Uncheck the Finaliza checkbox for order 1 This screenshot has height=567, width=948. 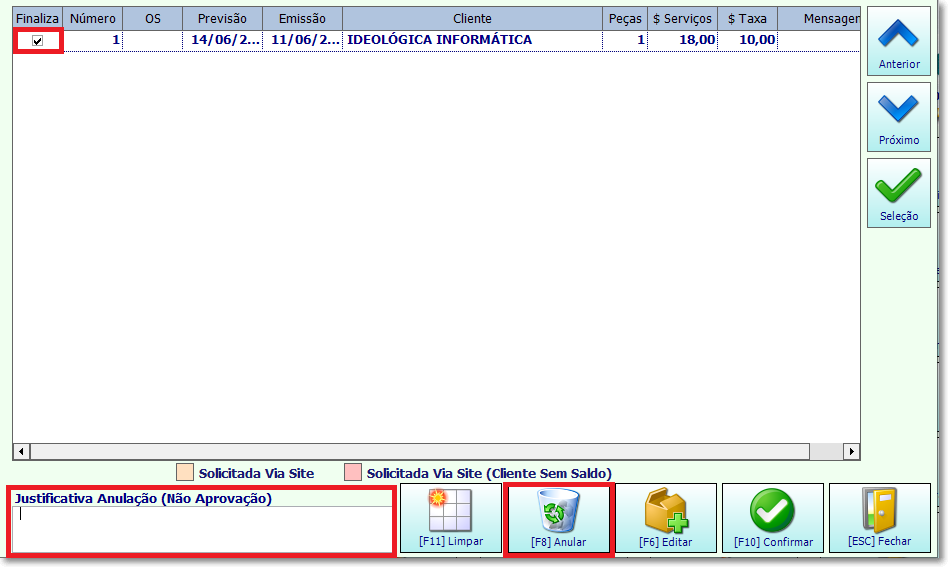[x=37, y=40]
